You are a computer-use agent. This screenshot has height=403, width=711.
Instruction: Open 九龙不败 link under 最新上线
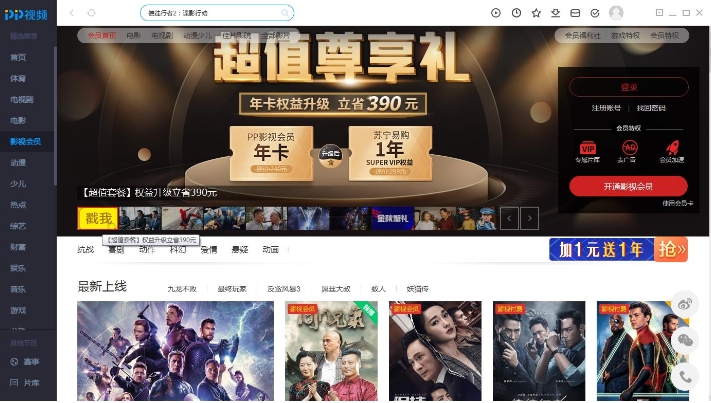coord(182,289)
